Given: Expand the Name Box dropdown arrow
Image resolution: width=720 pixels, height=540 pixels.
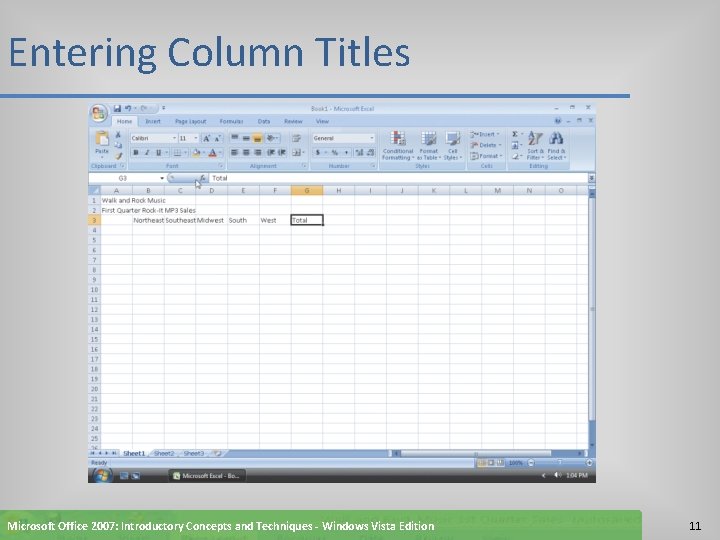Looking at the screenshot, I should pyautogui.click(x=162, y=178).
